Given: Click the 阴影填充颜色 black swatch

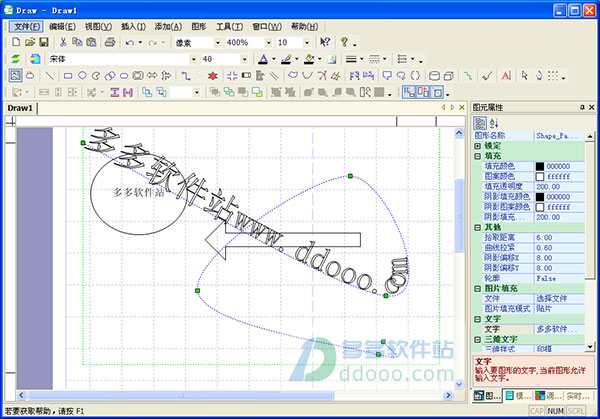Looking at the screenshot, I should pyautogui.click(x=540, y=197).
